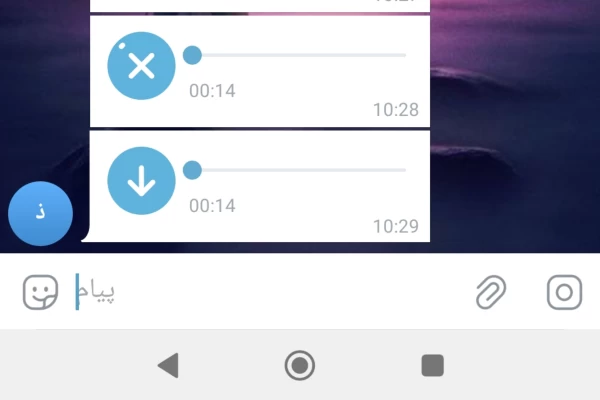The width and height of the screenshot is (600, 400).
Task: Cancel the 10:28 voice message download
Action: (x=141, y=66)
